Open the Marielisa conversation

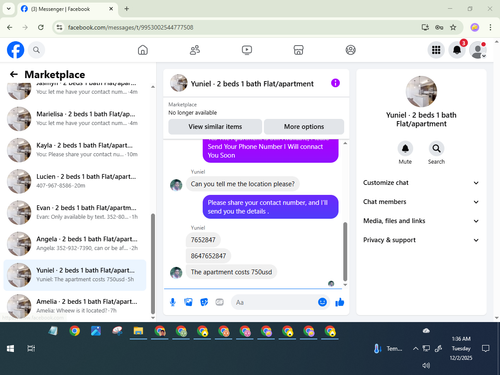point(75,119)
